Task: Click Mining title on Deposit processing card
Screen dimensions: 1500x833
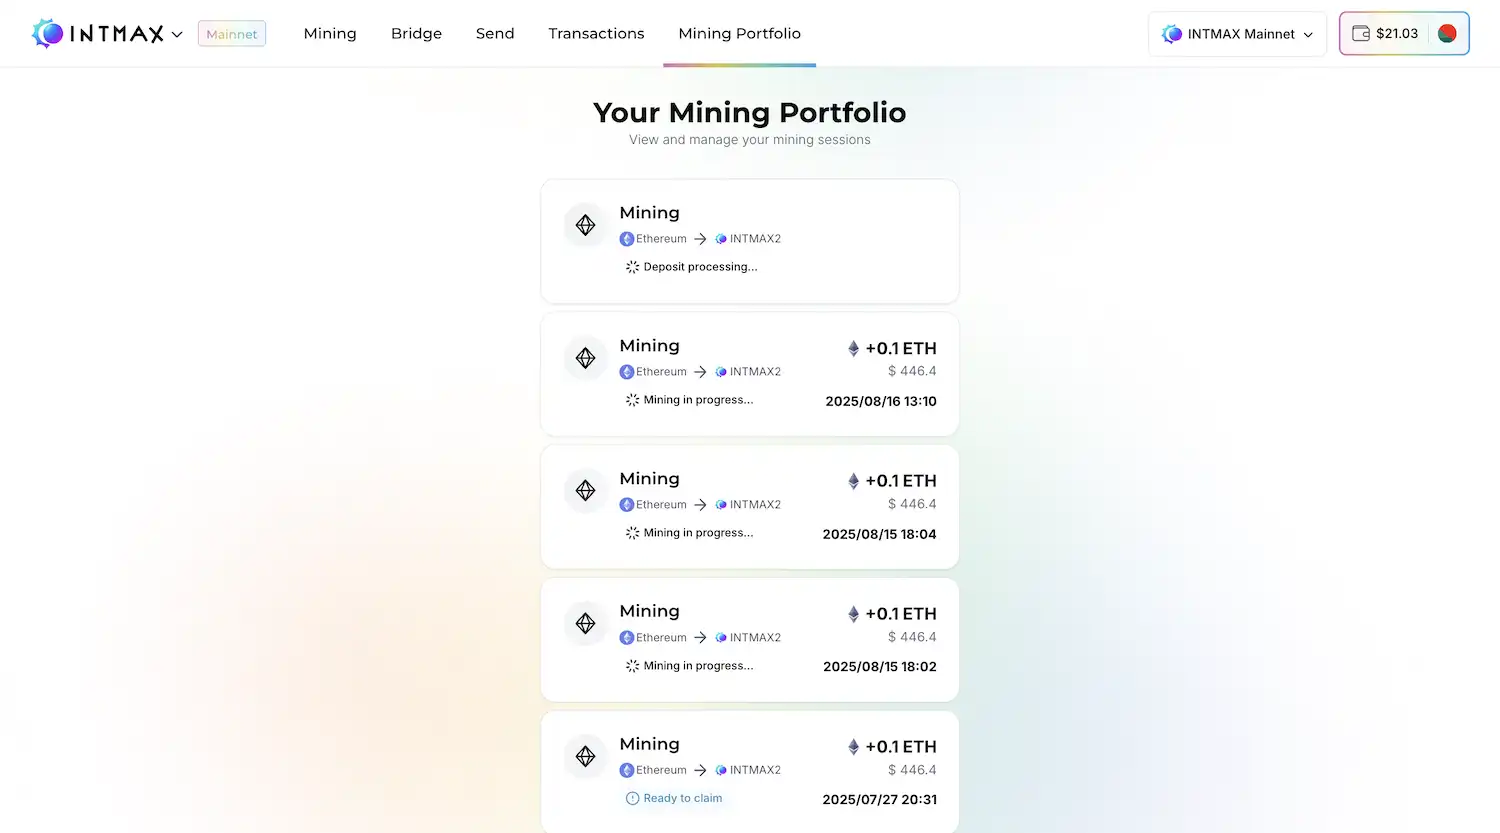Action: point(649,213)
